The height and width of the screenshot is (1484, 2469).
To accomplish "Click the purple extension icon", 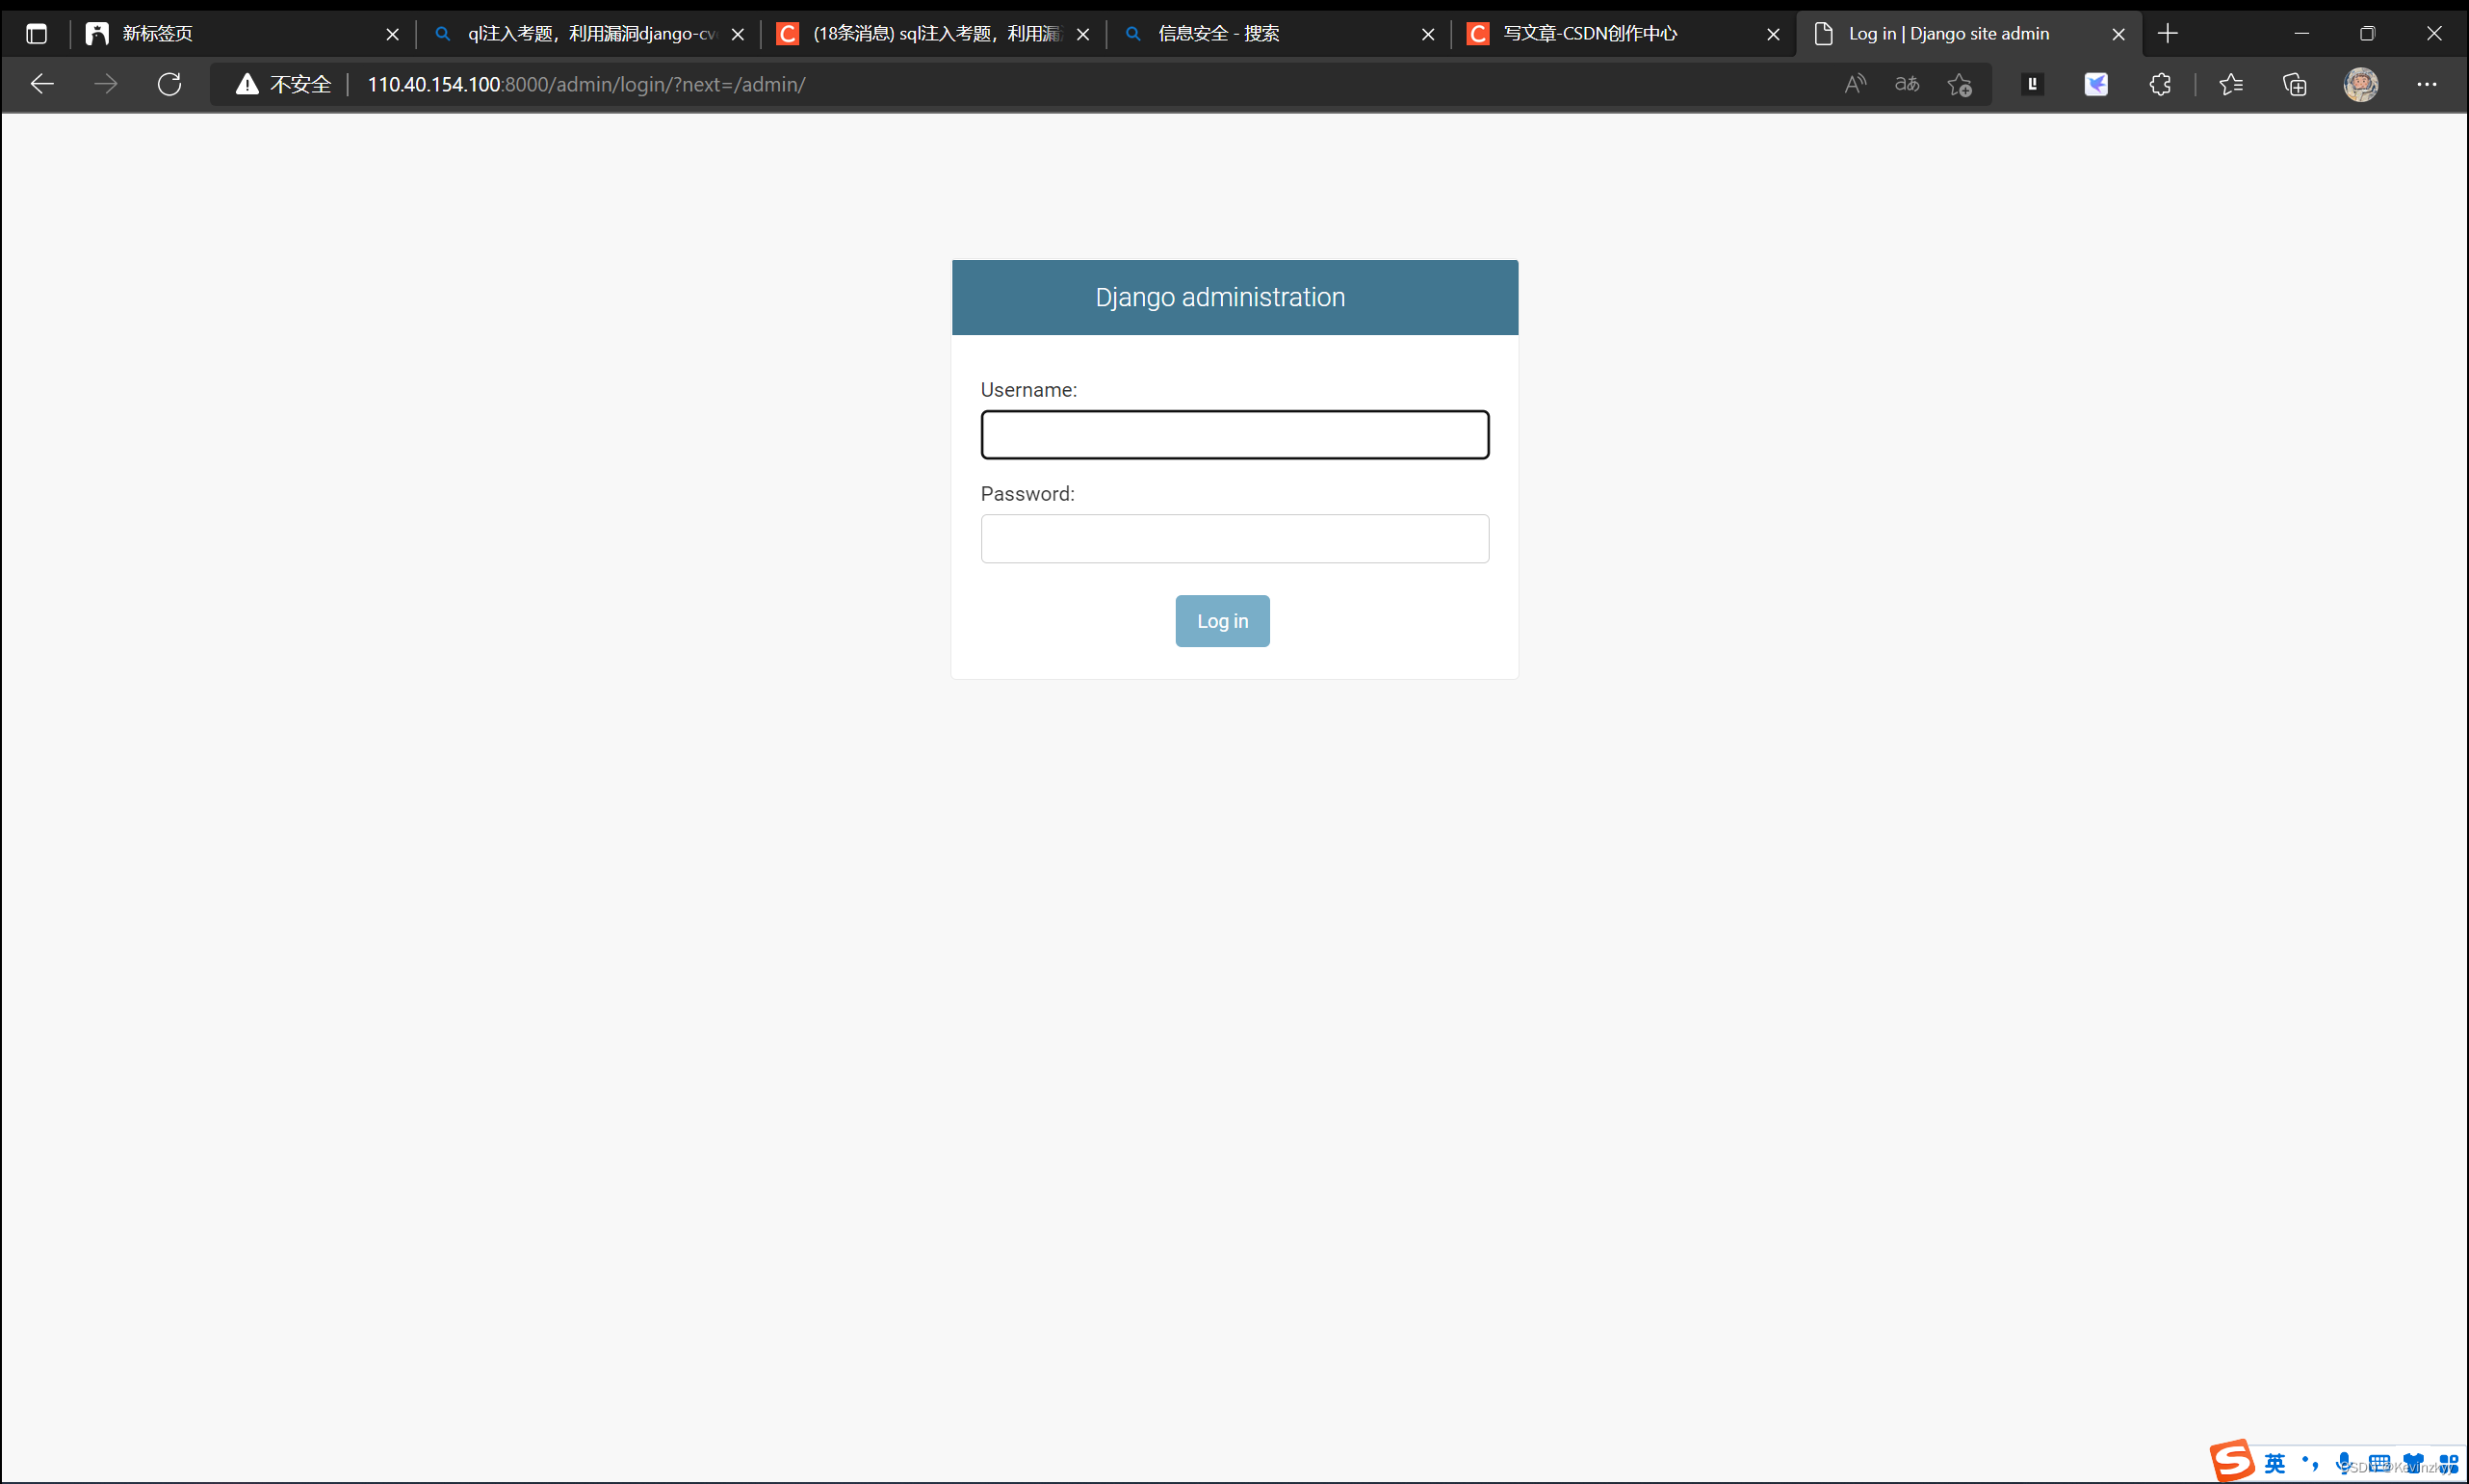I will [2096, 84].
